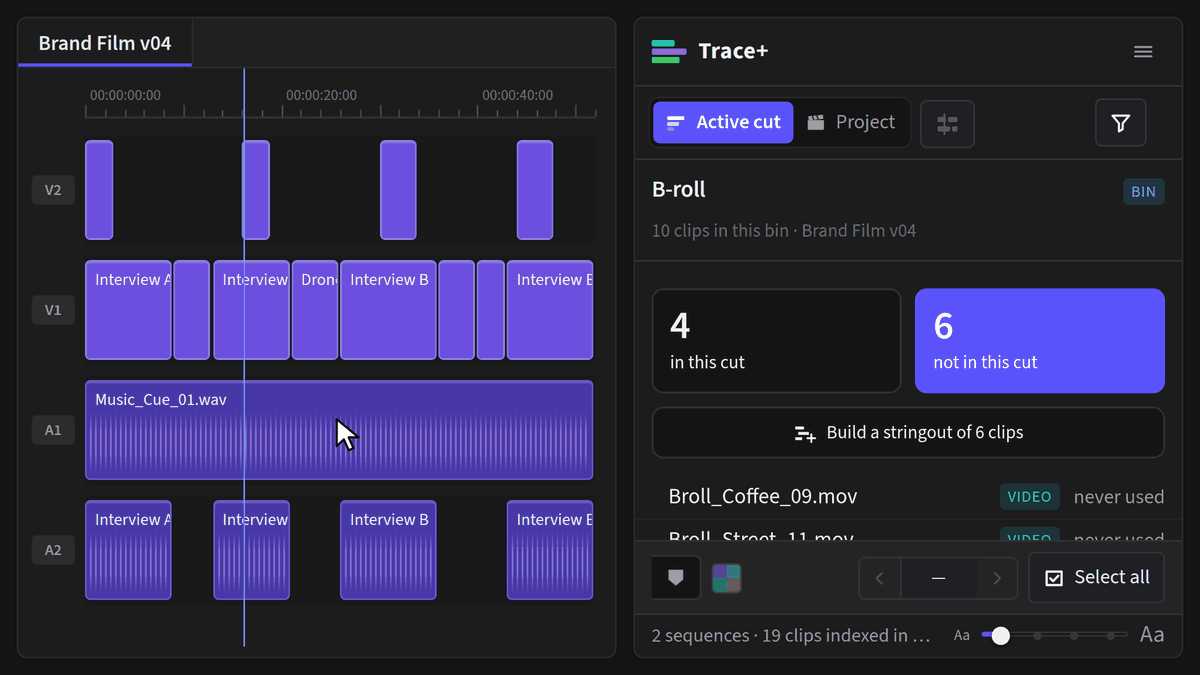Click the 00:00:40:00 timecode on the ruler

[x=517, y=95]
